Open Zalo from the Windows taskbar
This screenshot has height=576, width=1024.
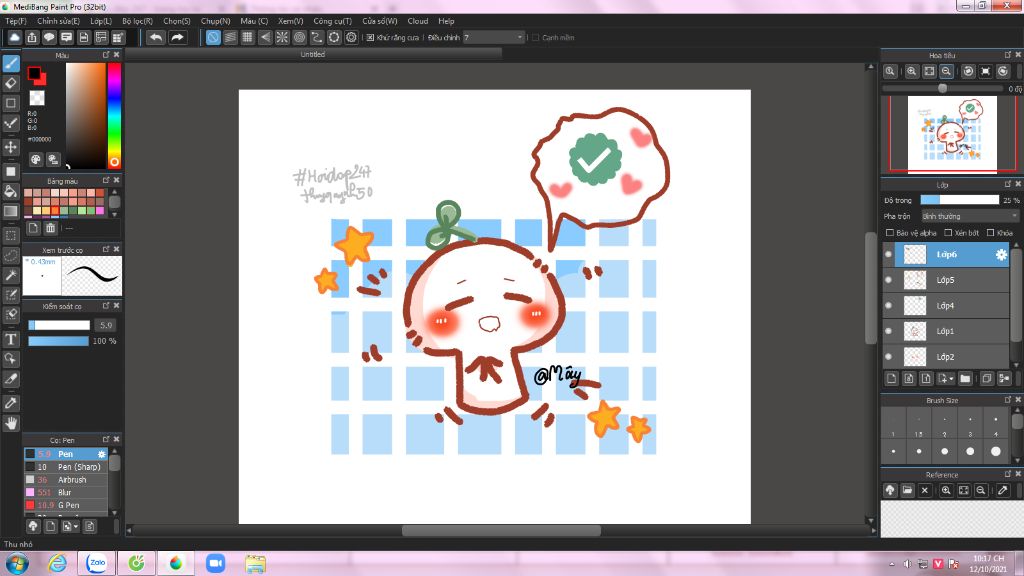pos(97,563)
